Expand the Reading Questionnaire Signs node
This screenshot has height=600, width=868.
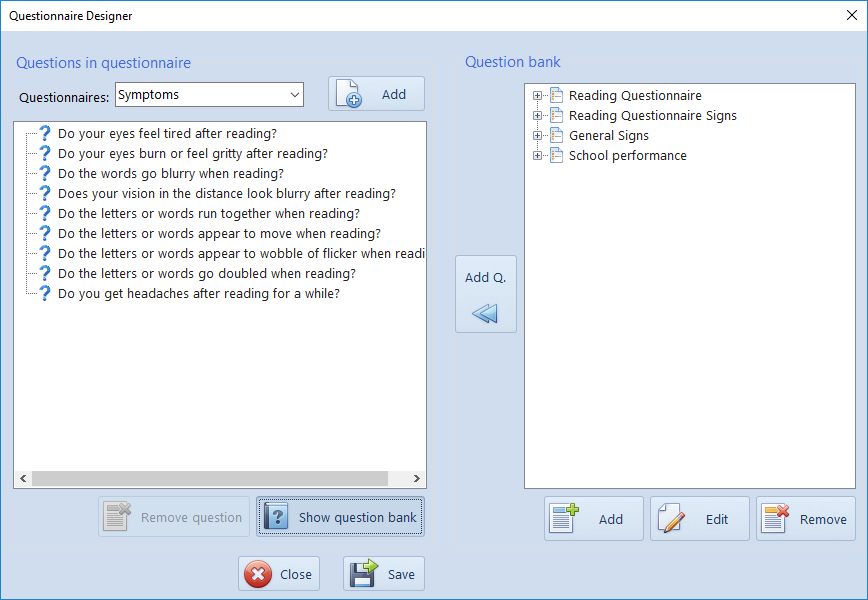(538, 116)
